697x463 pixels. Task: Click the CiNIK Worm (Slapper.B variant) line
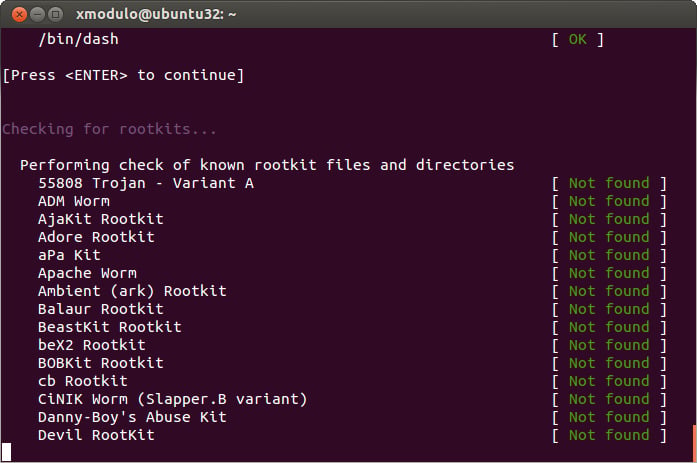[x=172, y=399]
